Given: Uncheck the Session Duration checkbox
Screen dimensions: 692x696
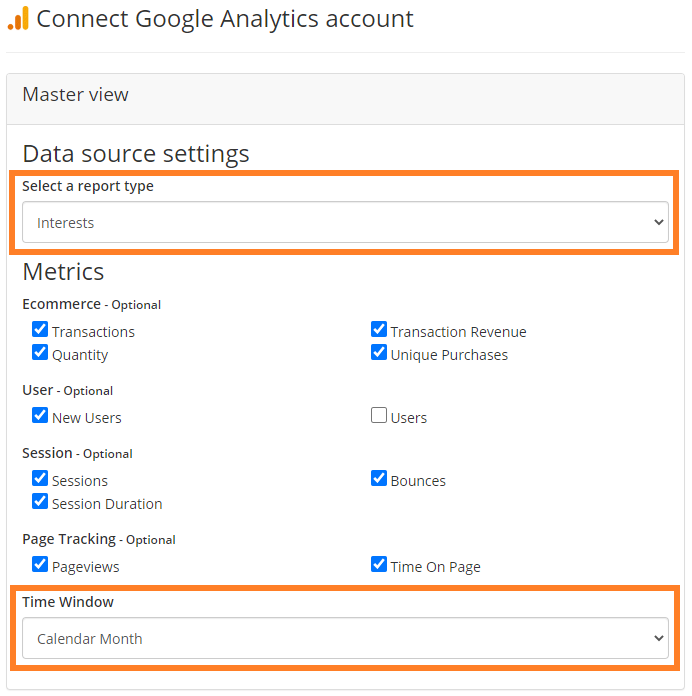Looking at the screenshot, I should tap(40, 502).
